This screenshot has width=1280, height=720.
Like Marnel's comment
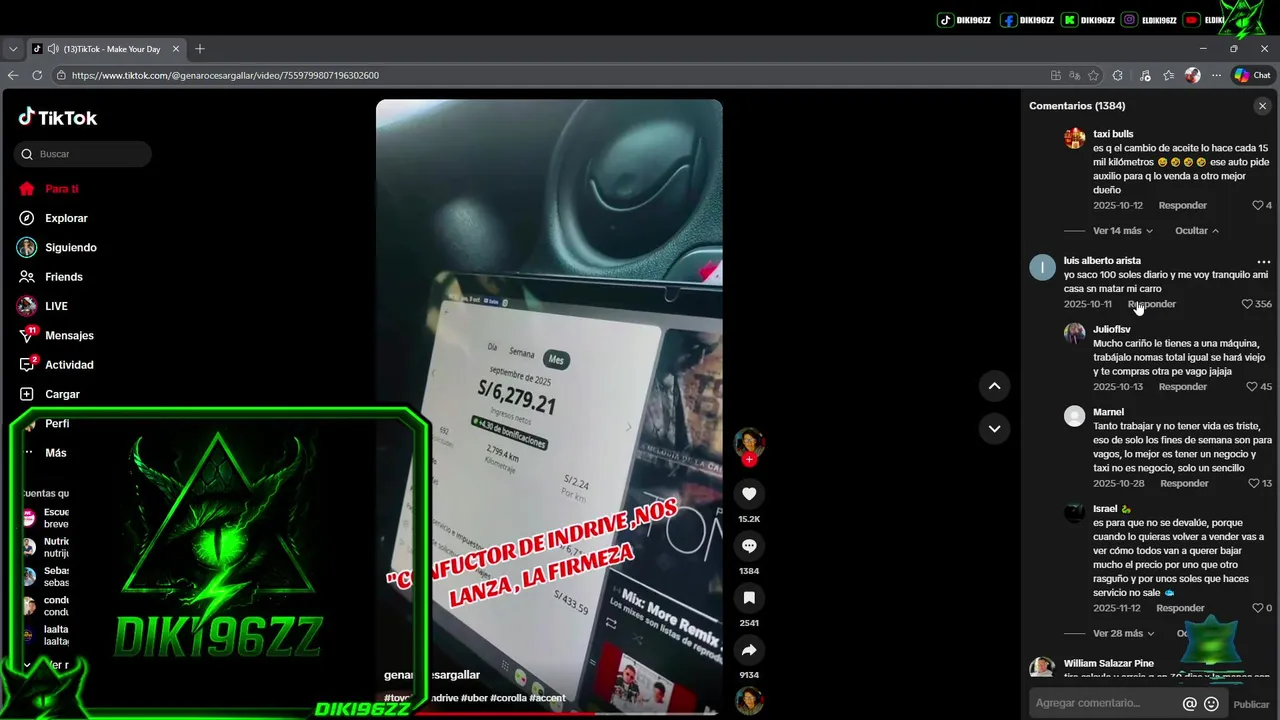[1253, 483]
